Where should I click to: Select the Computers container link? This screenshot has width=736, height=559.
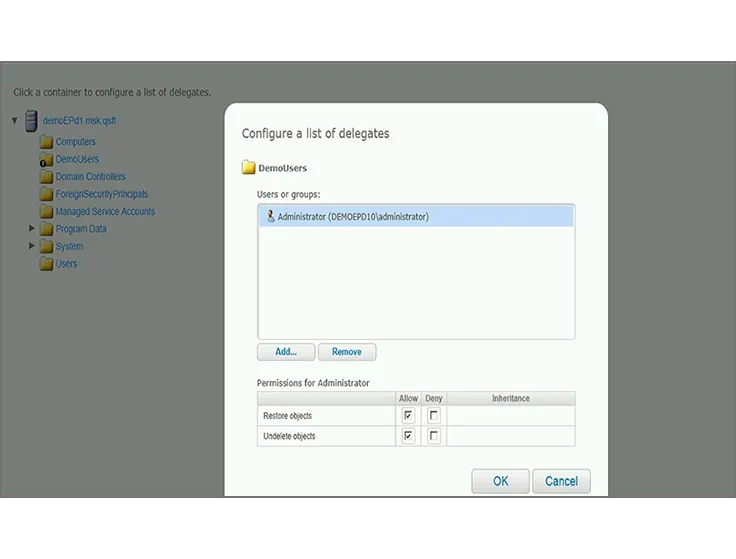(76, 142)
